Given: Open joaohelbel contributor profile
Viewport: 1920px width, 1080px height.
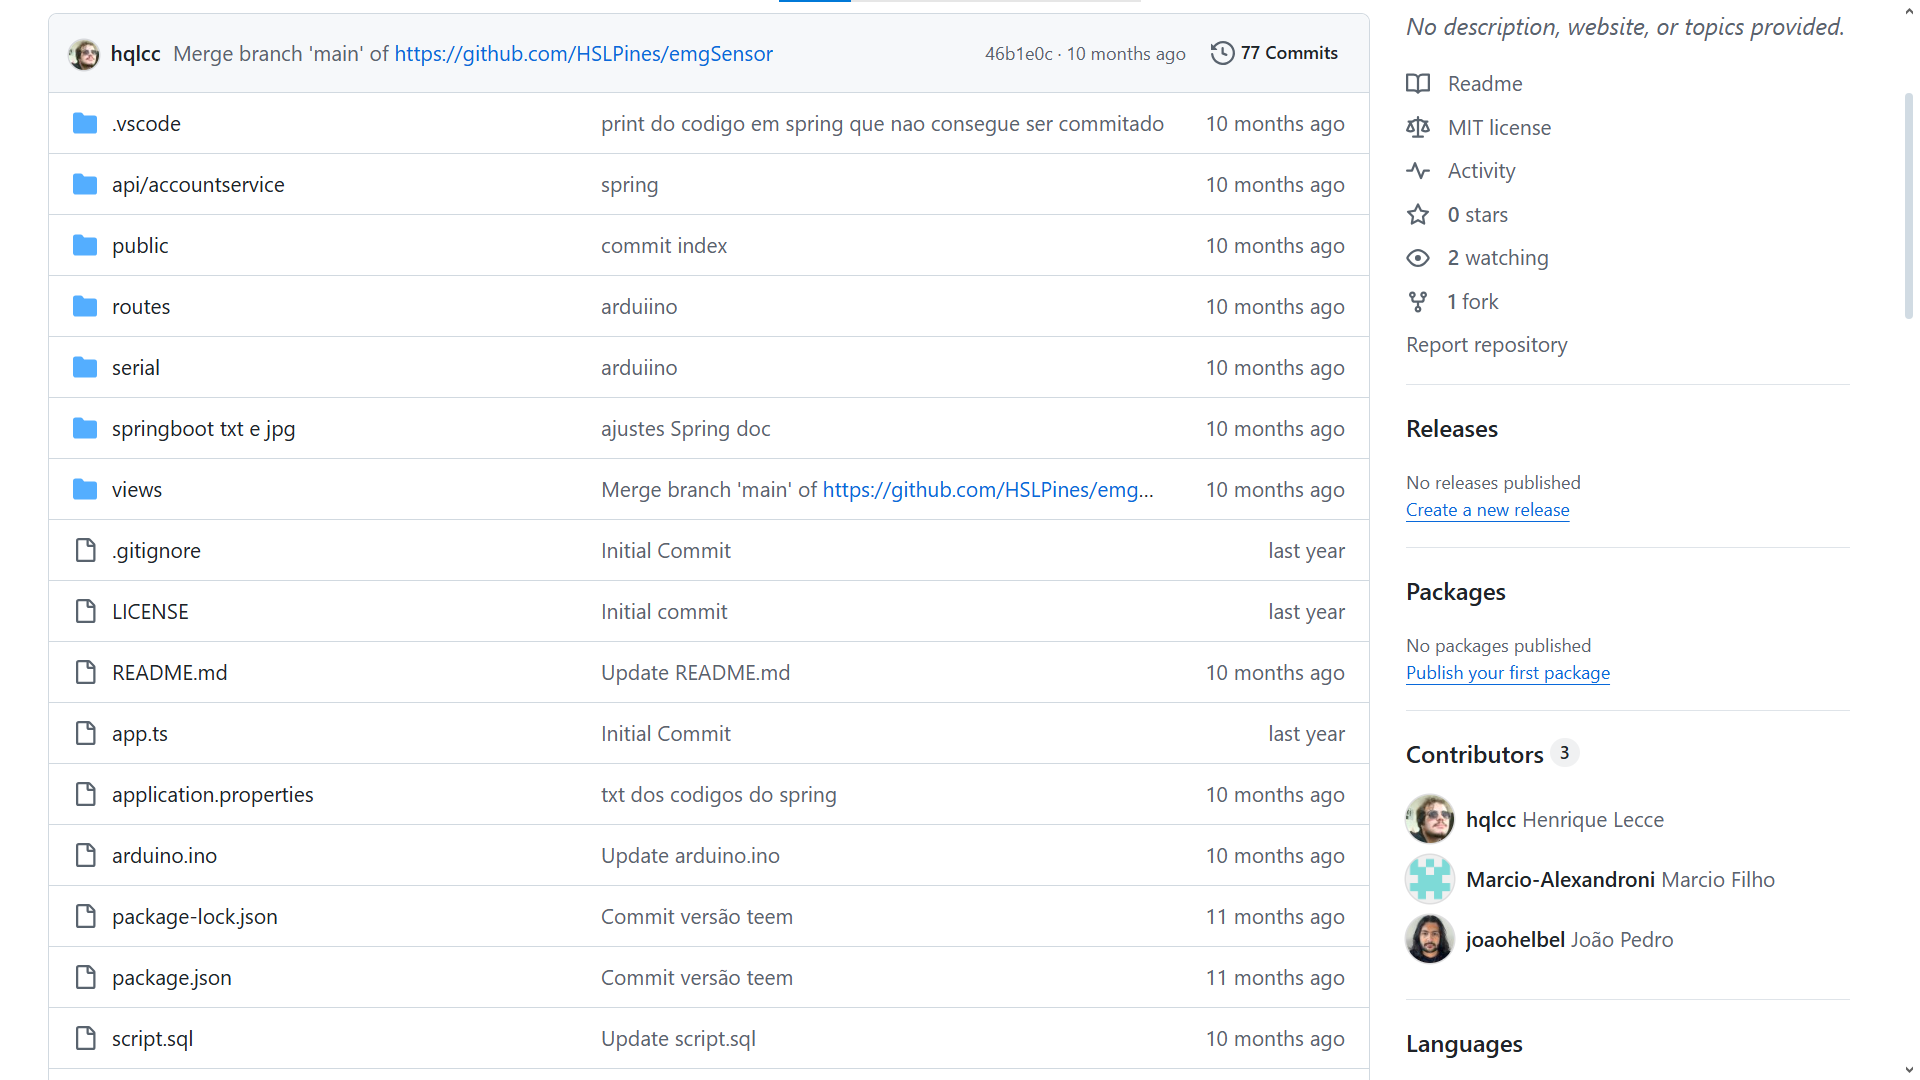Looking at the screenshot, I should (1514, 940).
